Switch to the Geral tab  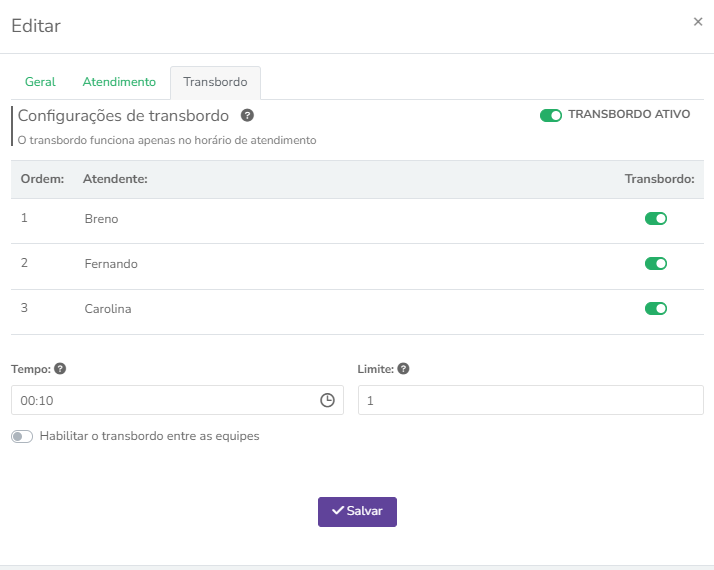tap(40, 82)
